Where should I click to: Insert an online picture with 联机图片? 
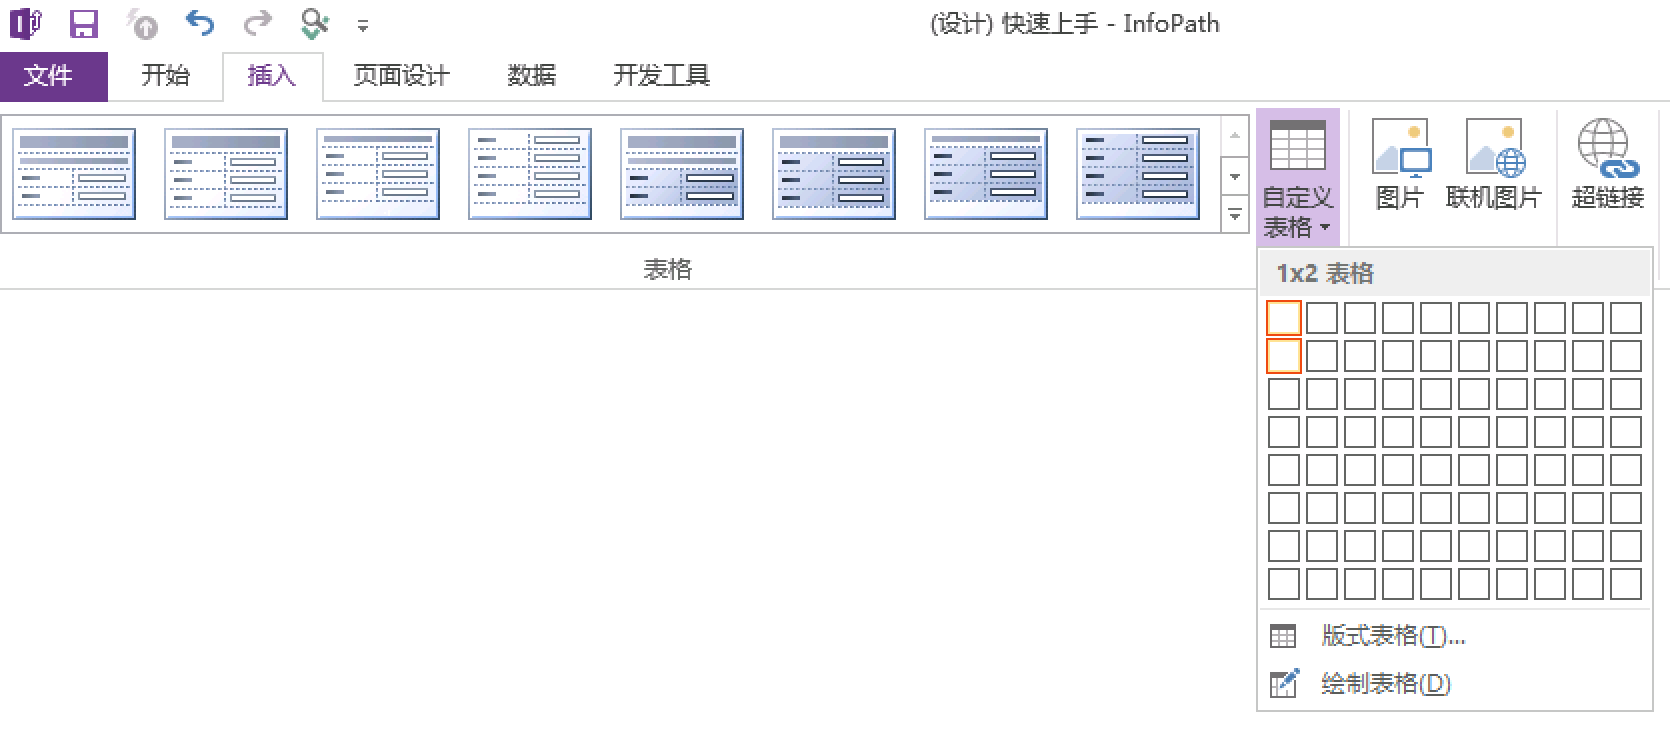pyautogui.click(x=1494, y=165)
